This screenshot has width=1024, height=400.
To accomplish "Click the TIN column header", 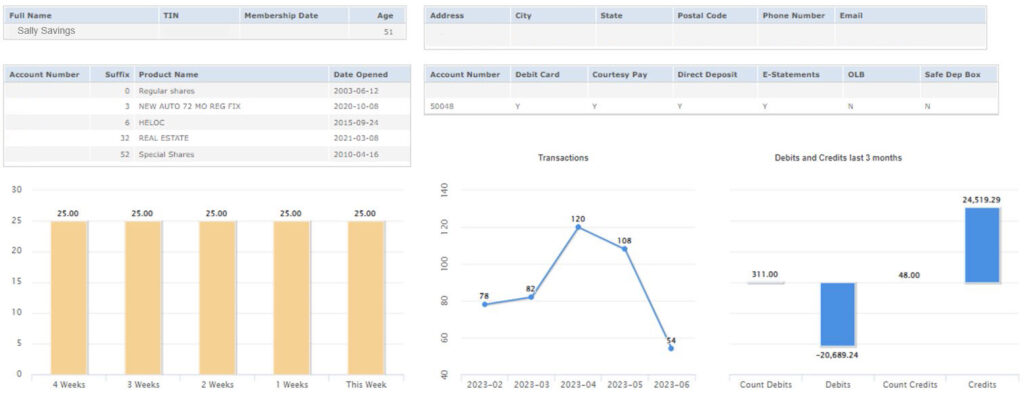I will point(199,16).
